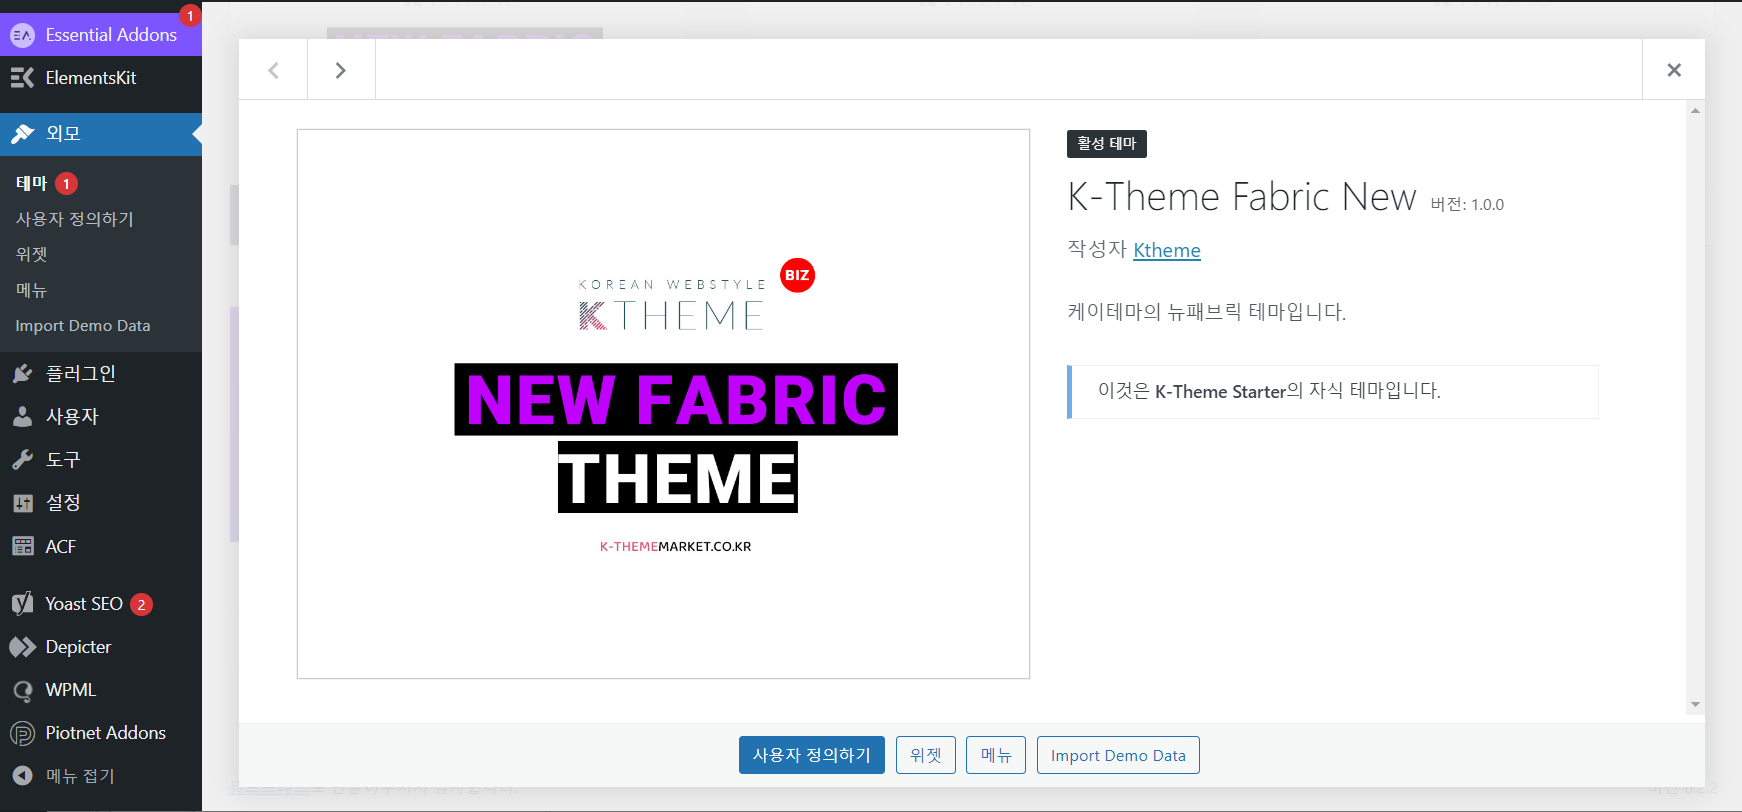Click the Essential Addons notification badge

coord(190,16)
